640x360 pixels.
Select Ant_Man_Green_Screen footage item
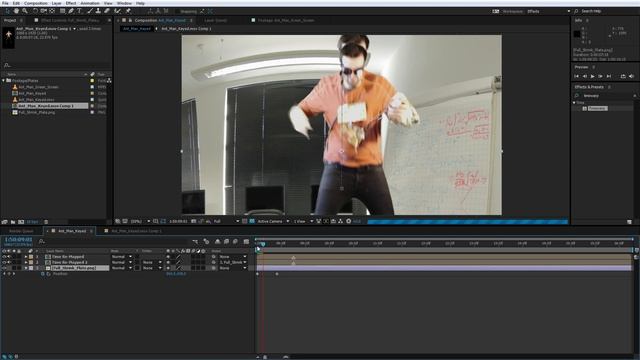[38, 87]
